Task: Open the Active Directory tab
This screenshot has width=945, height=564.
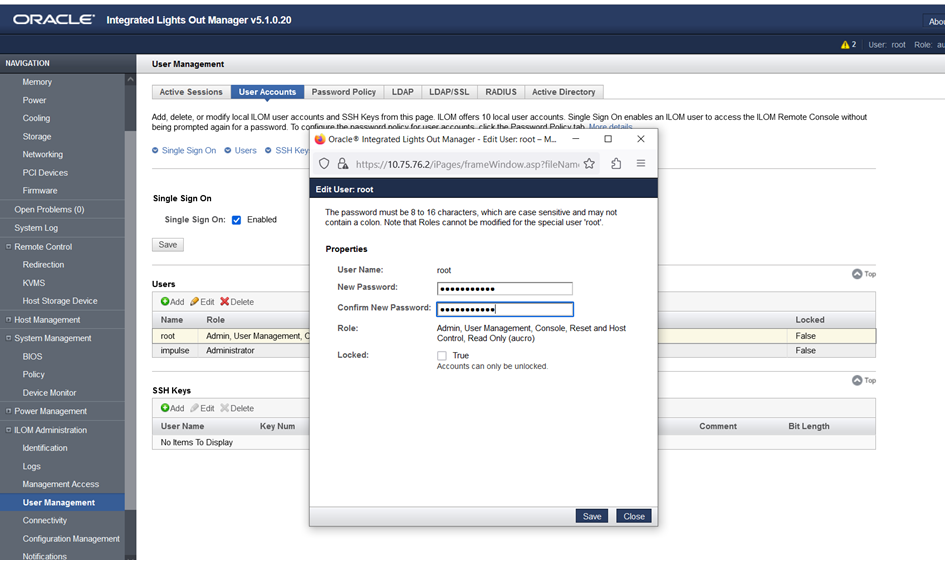Action: 563,92
